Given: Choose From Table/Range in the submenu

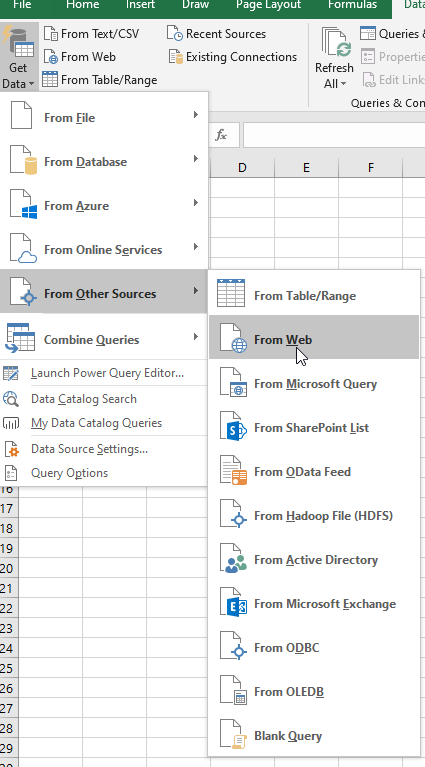Looking at the screenshot, I should (x=314, y=293).
